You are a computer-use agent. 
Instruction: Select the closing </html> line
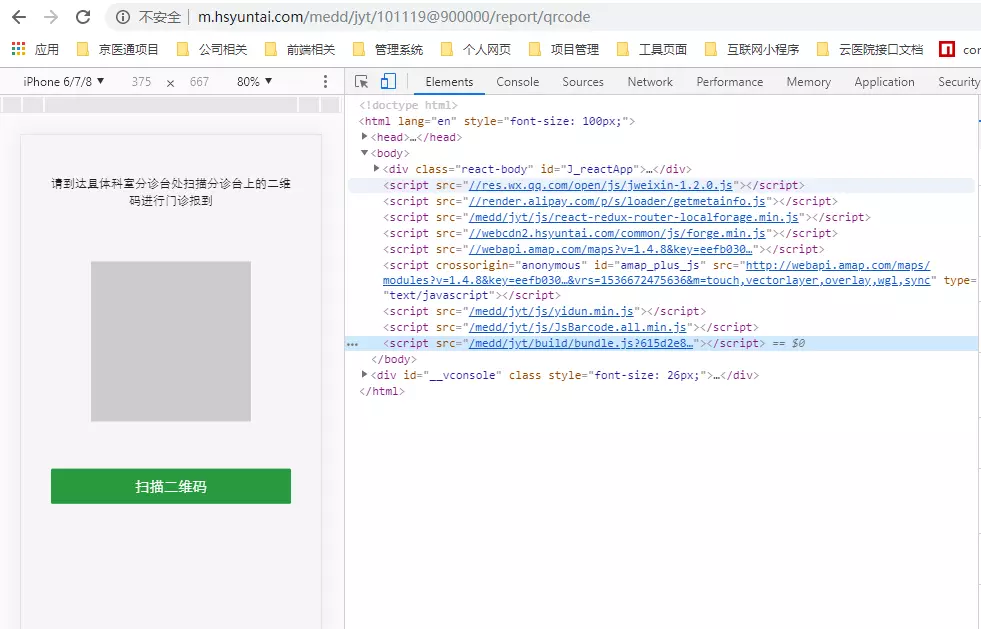(x=382, y=391)
